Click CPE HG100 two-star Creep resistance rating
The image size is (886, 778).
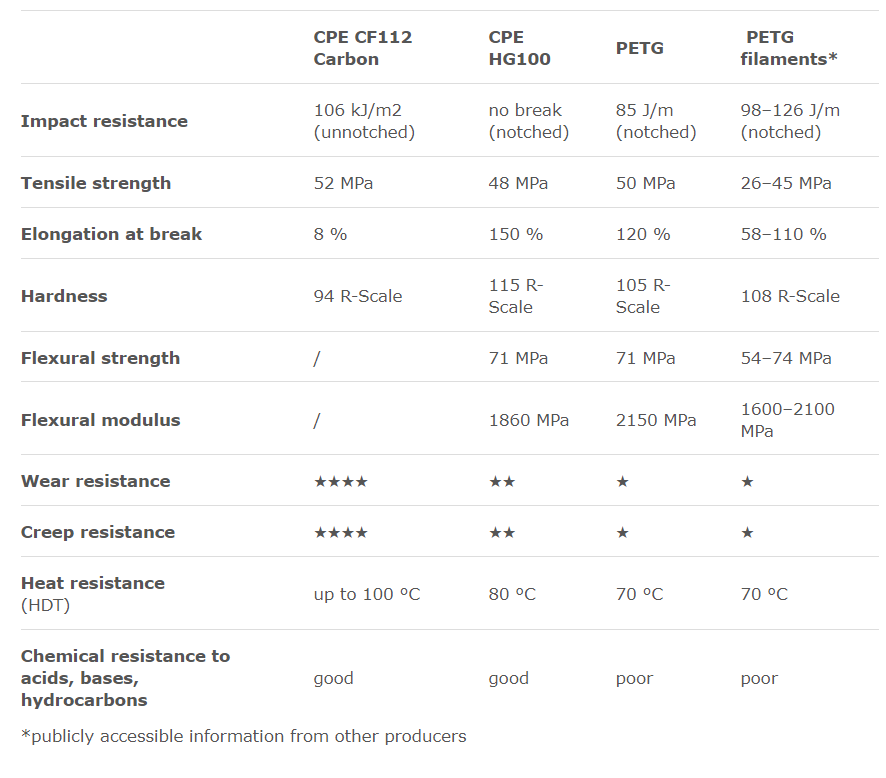(x=502, y=532)
